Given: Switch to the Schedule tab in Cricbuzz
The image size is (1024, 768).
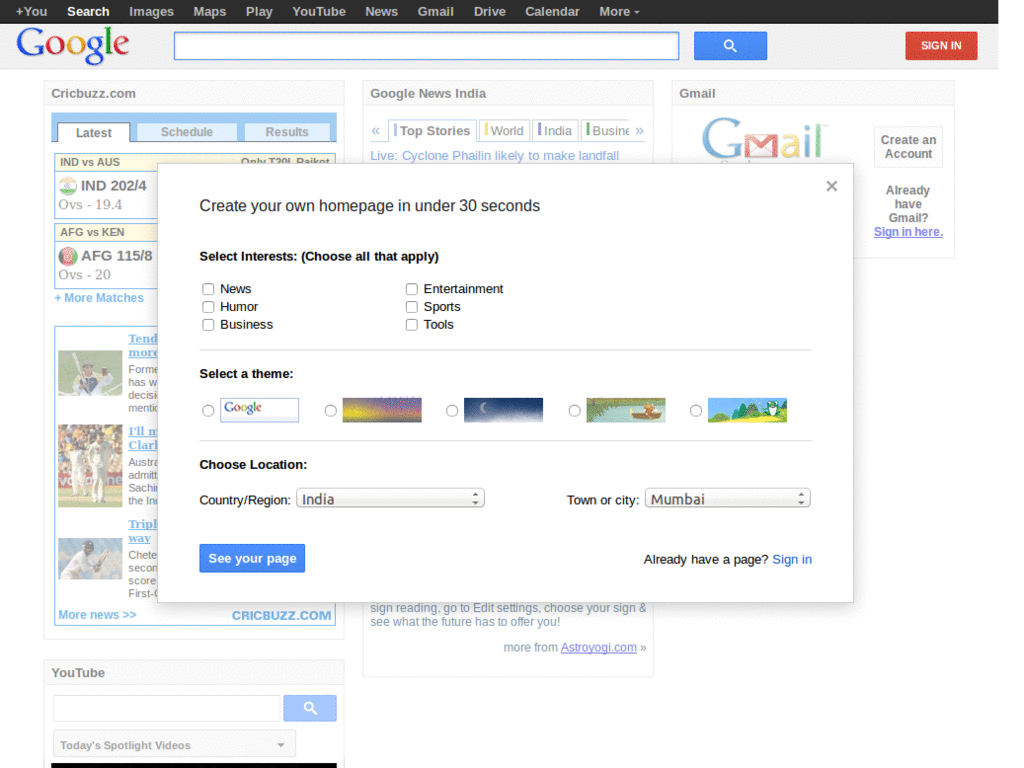Looking at the screenshot, I should 187,132.
